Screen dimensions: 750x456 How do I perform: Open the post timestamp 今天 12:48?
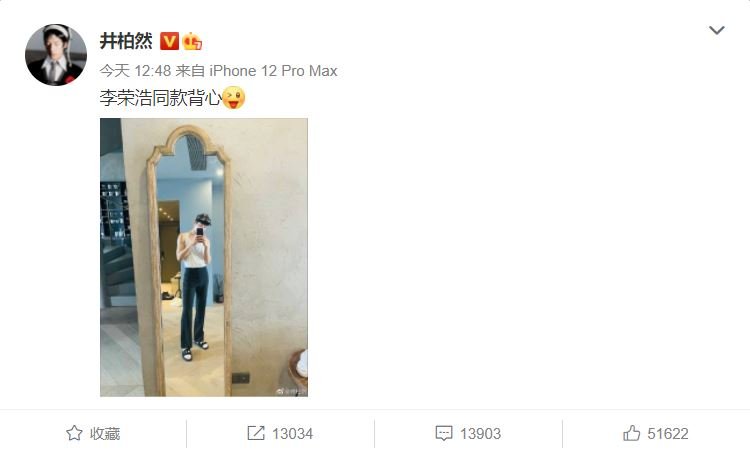[135, 71]
